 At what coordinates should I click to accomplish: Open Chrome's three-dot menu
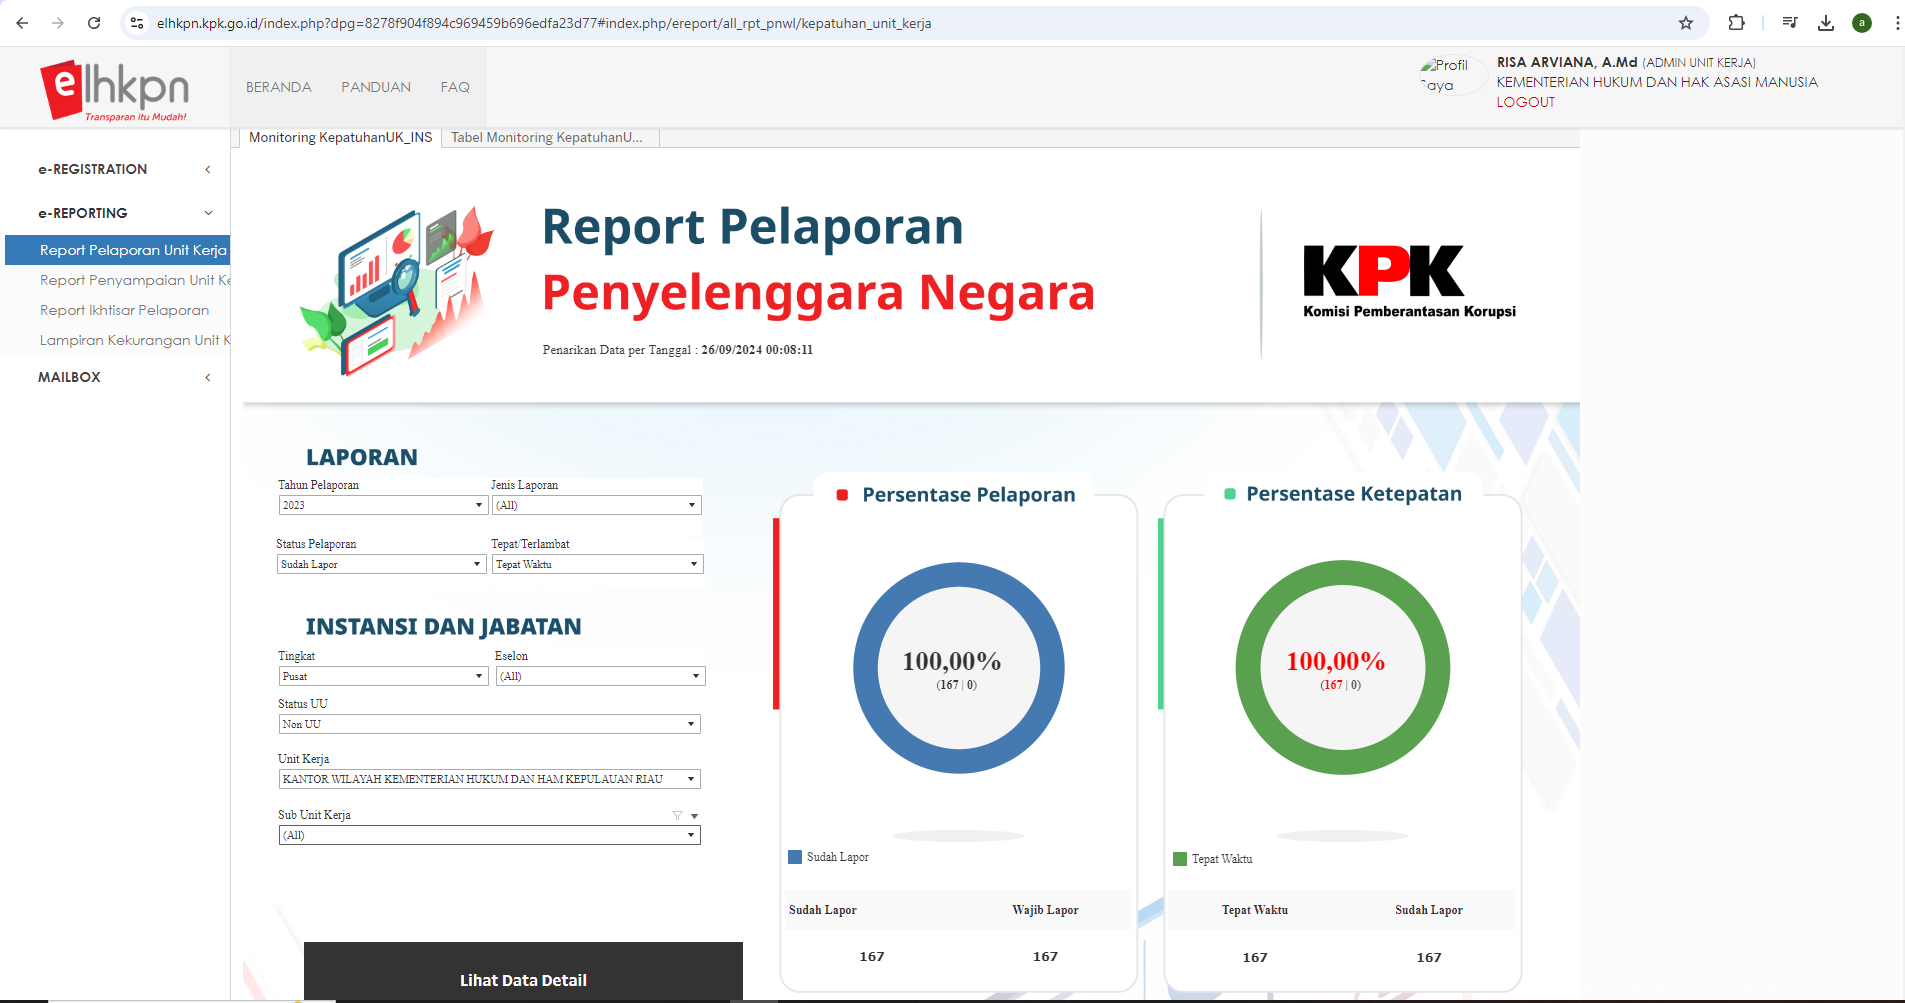pos(1897,23)
